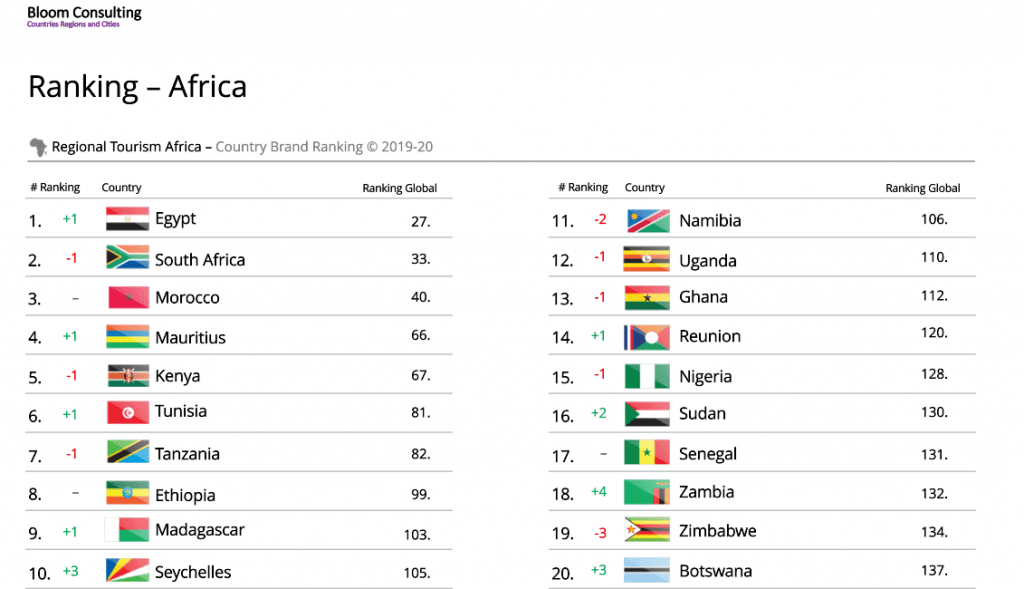The width and height of the screenshot is (1024, 589).
Task: Select the Tanzania flag icon
Action: coord(127,453)
